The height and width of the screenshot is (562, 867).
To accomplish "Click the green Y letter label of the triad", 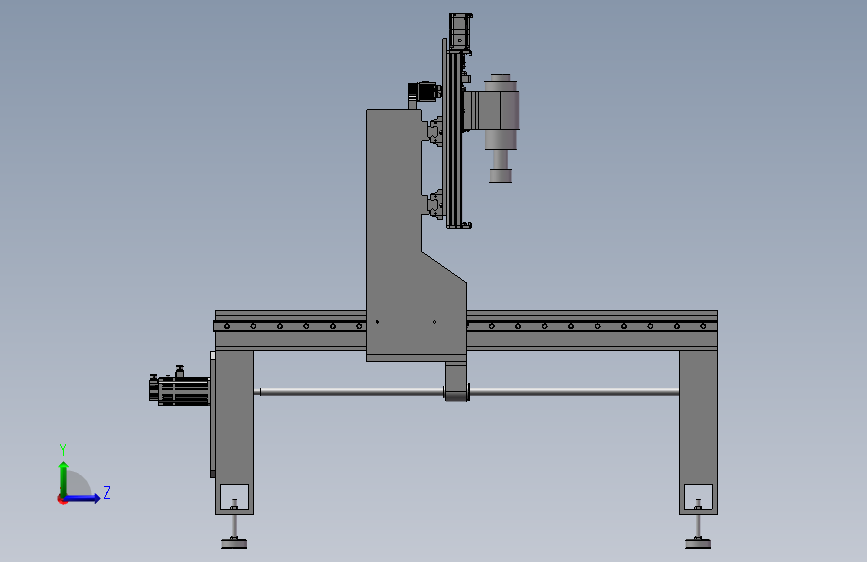I will [x=63, y=449].
